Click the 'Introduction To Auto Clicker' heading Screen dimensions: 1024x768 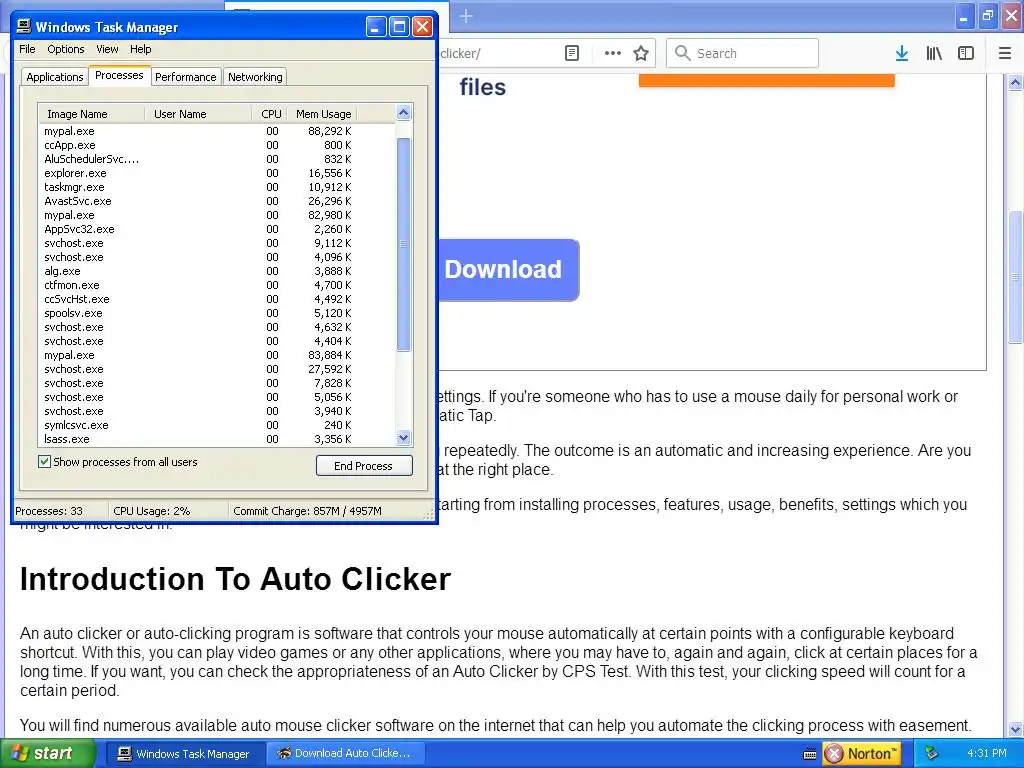pyautogui.click(x=235, y=579)
